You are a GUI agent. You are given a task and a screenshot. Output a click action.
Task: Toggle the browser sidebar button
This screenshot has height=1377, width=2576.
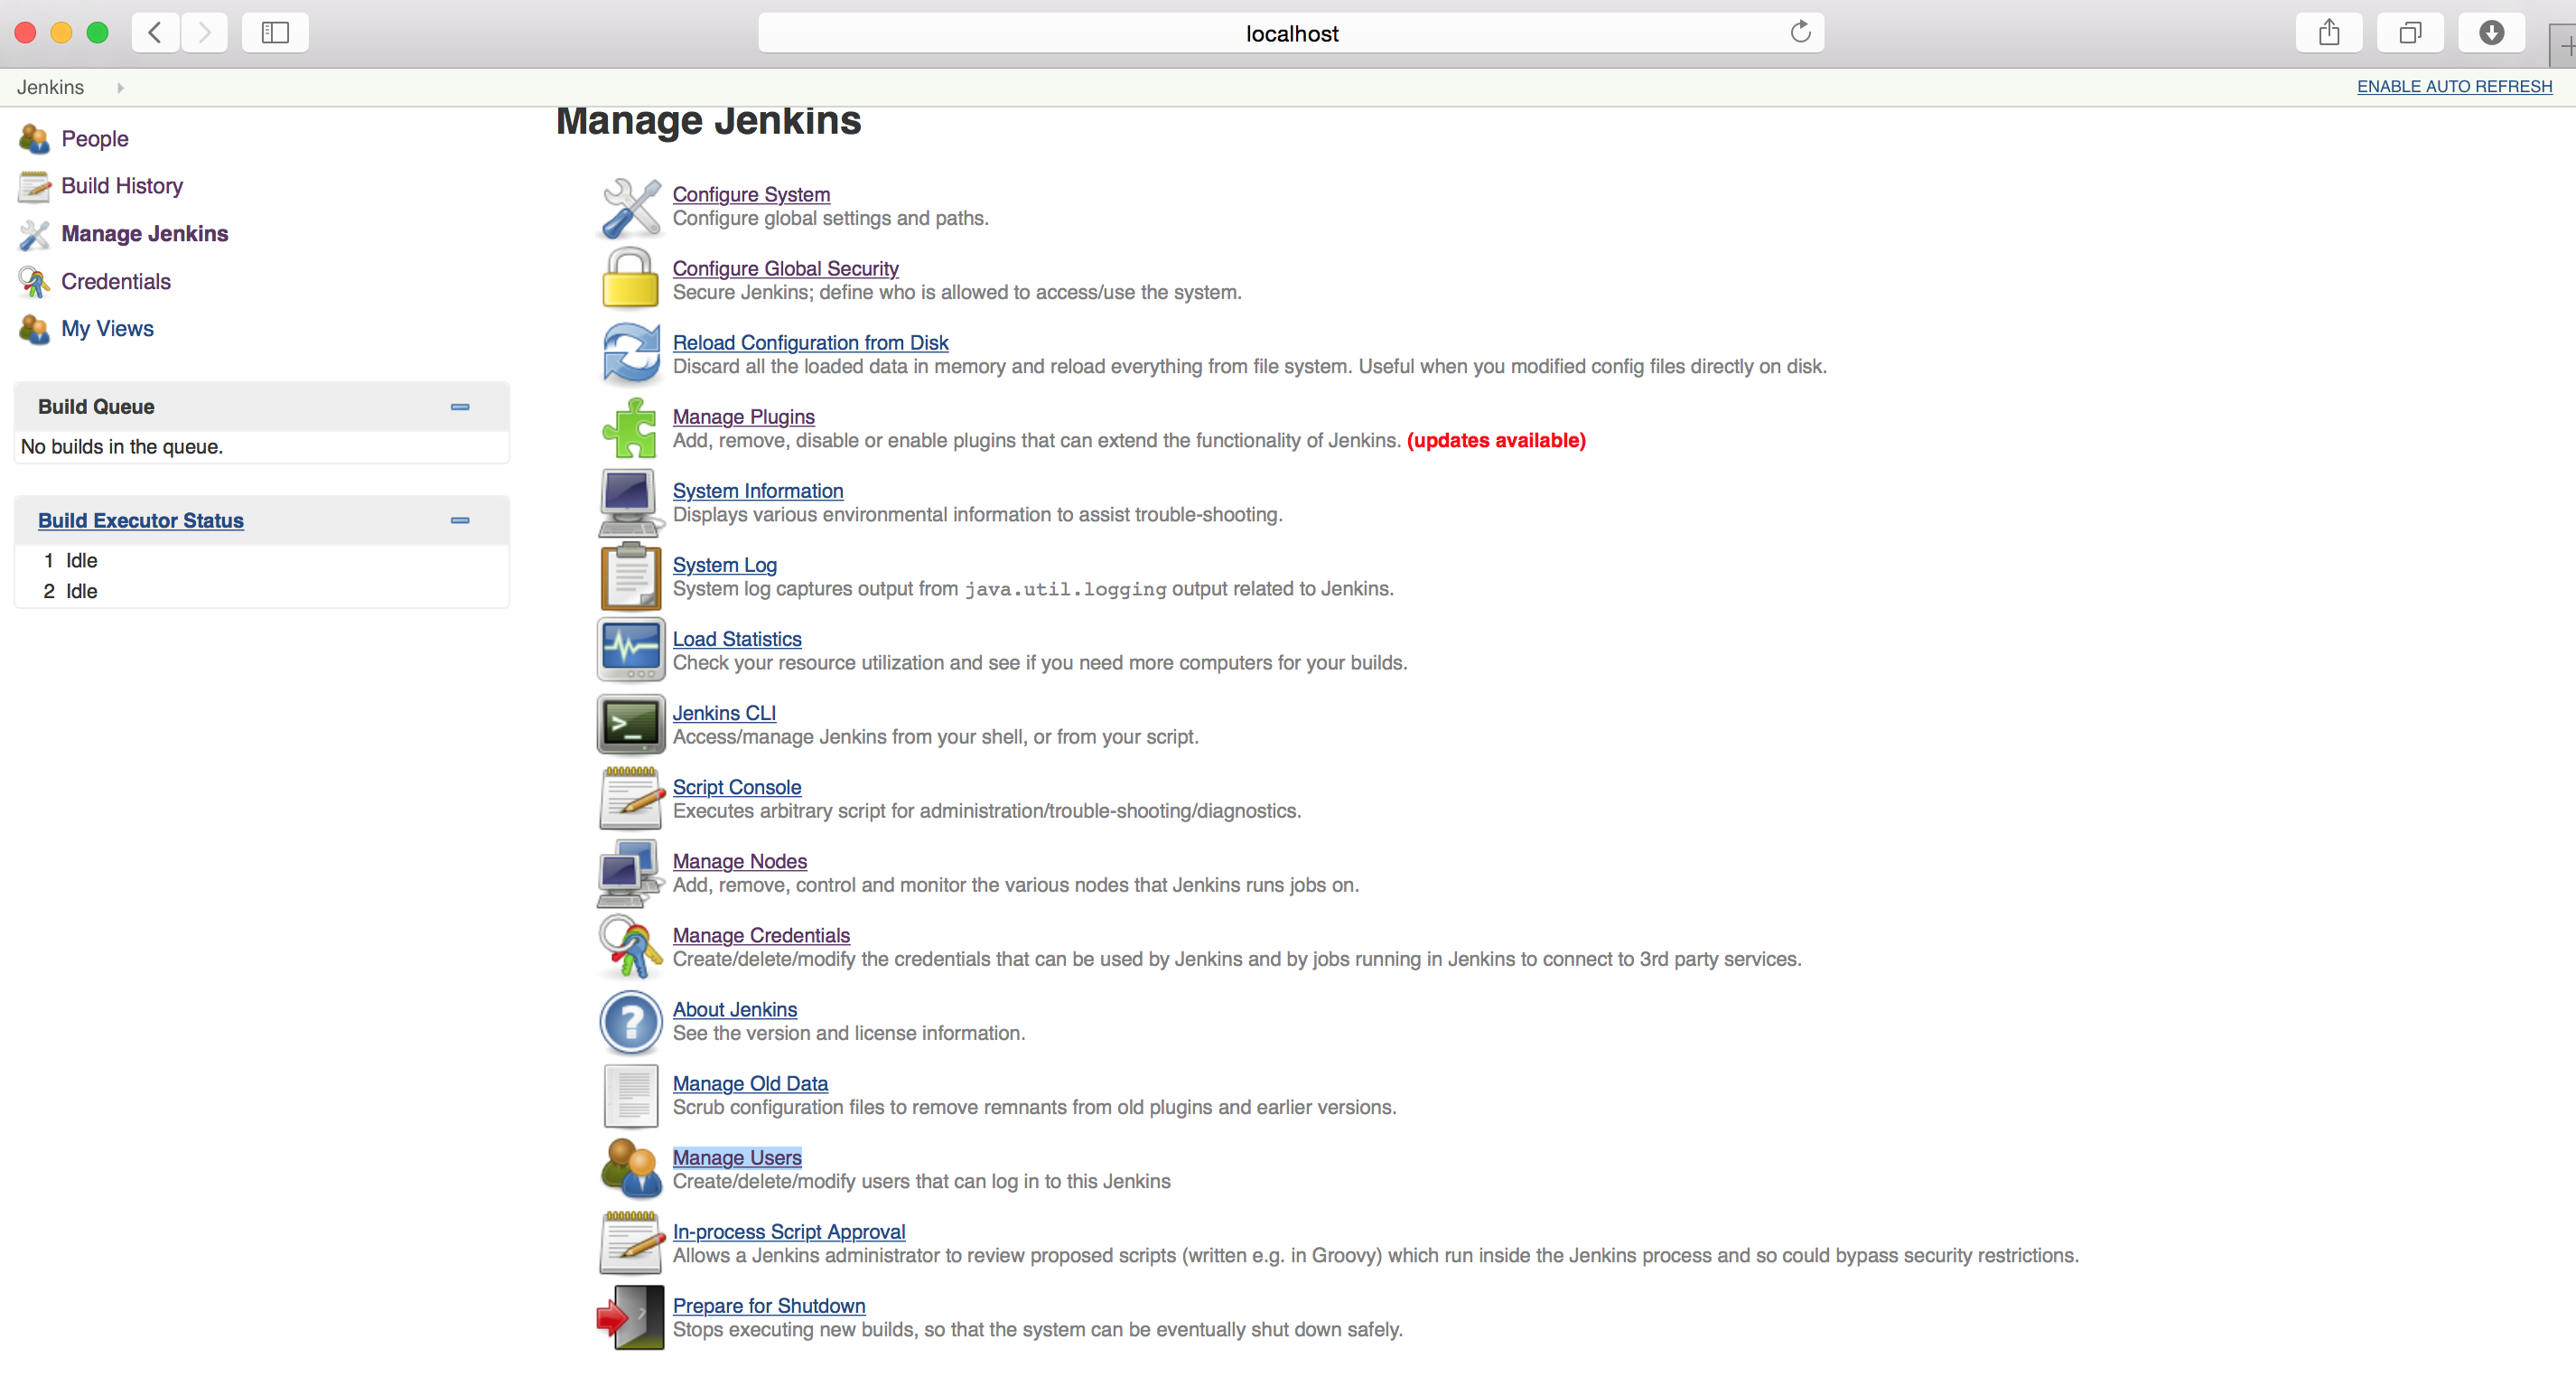point(275,33)
